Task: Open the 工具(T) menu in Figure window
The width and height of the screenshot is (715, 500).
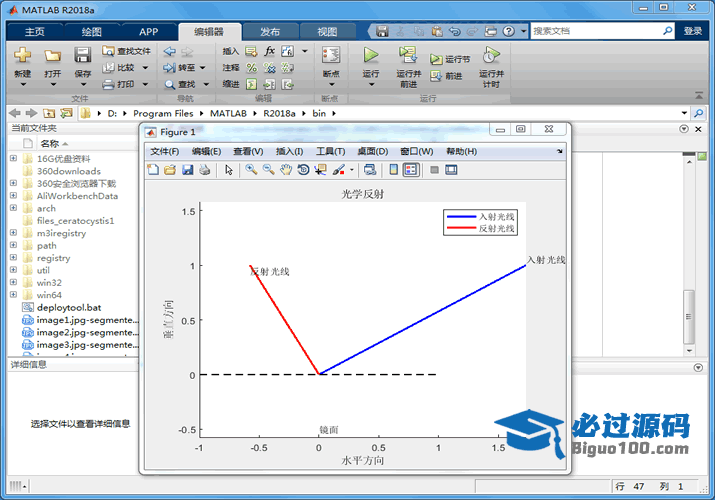Action: click(330, 151)
